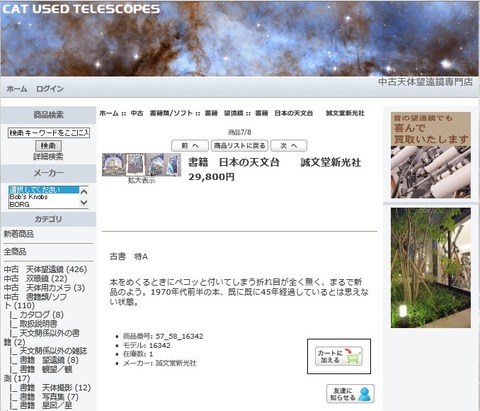The image size is (480, 411).
Task: Click the Add to Cart (カートに加える) button
Action: (338, 356)
